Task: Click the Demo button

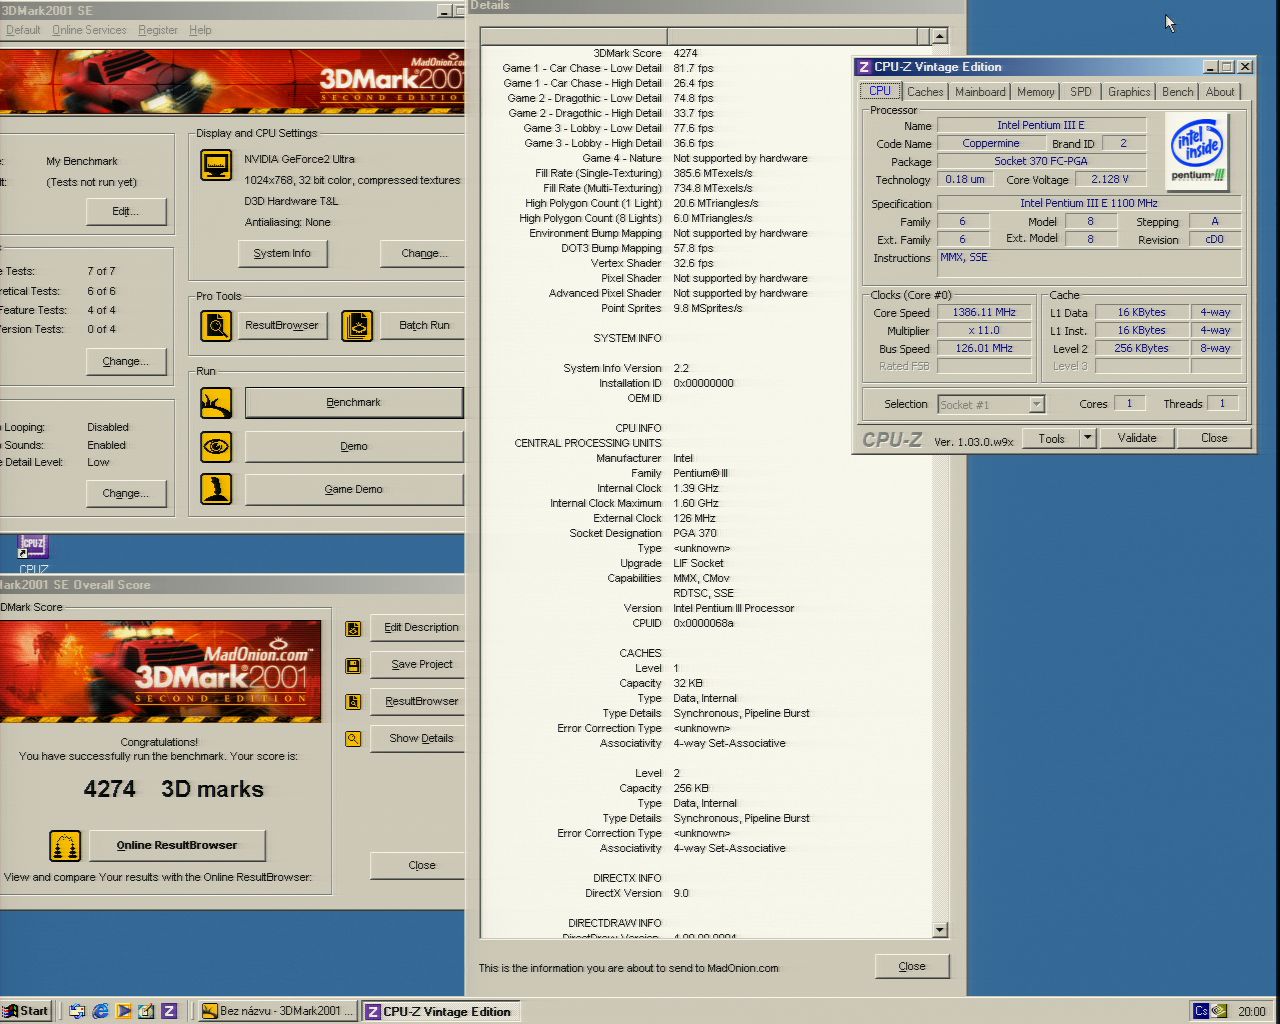Action: coord(354,446)
